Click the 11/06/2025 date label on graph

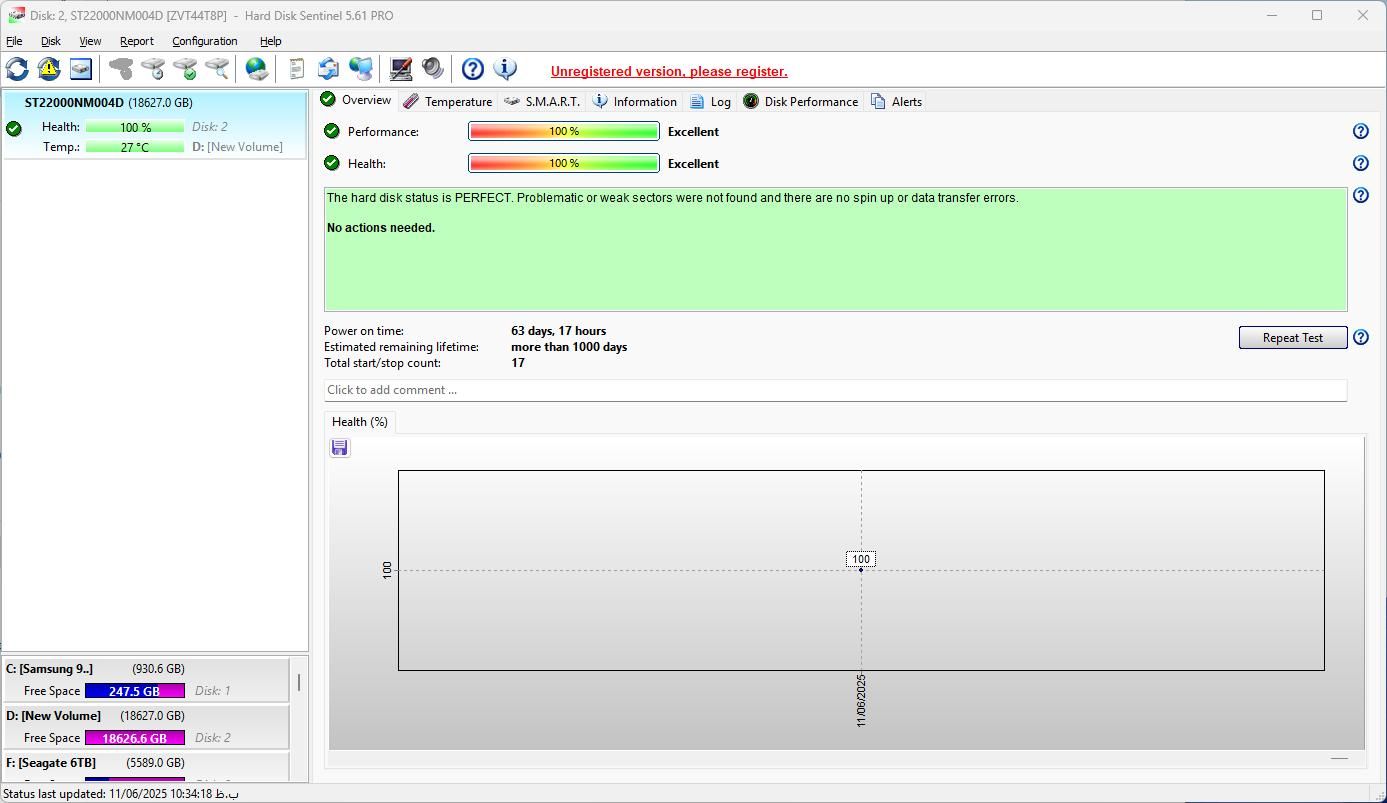click(x=861, y=700)
